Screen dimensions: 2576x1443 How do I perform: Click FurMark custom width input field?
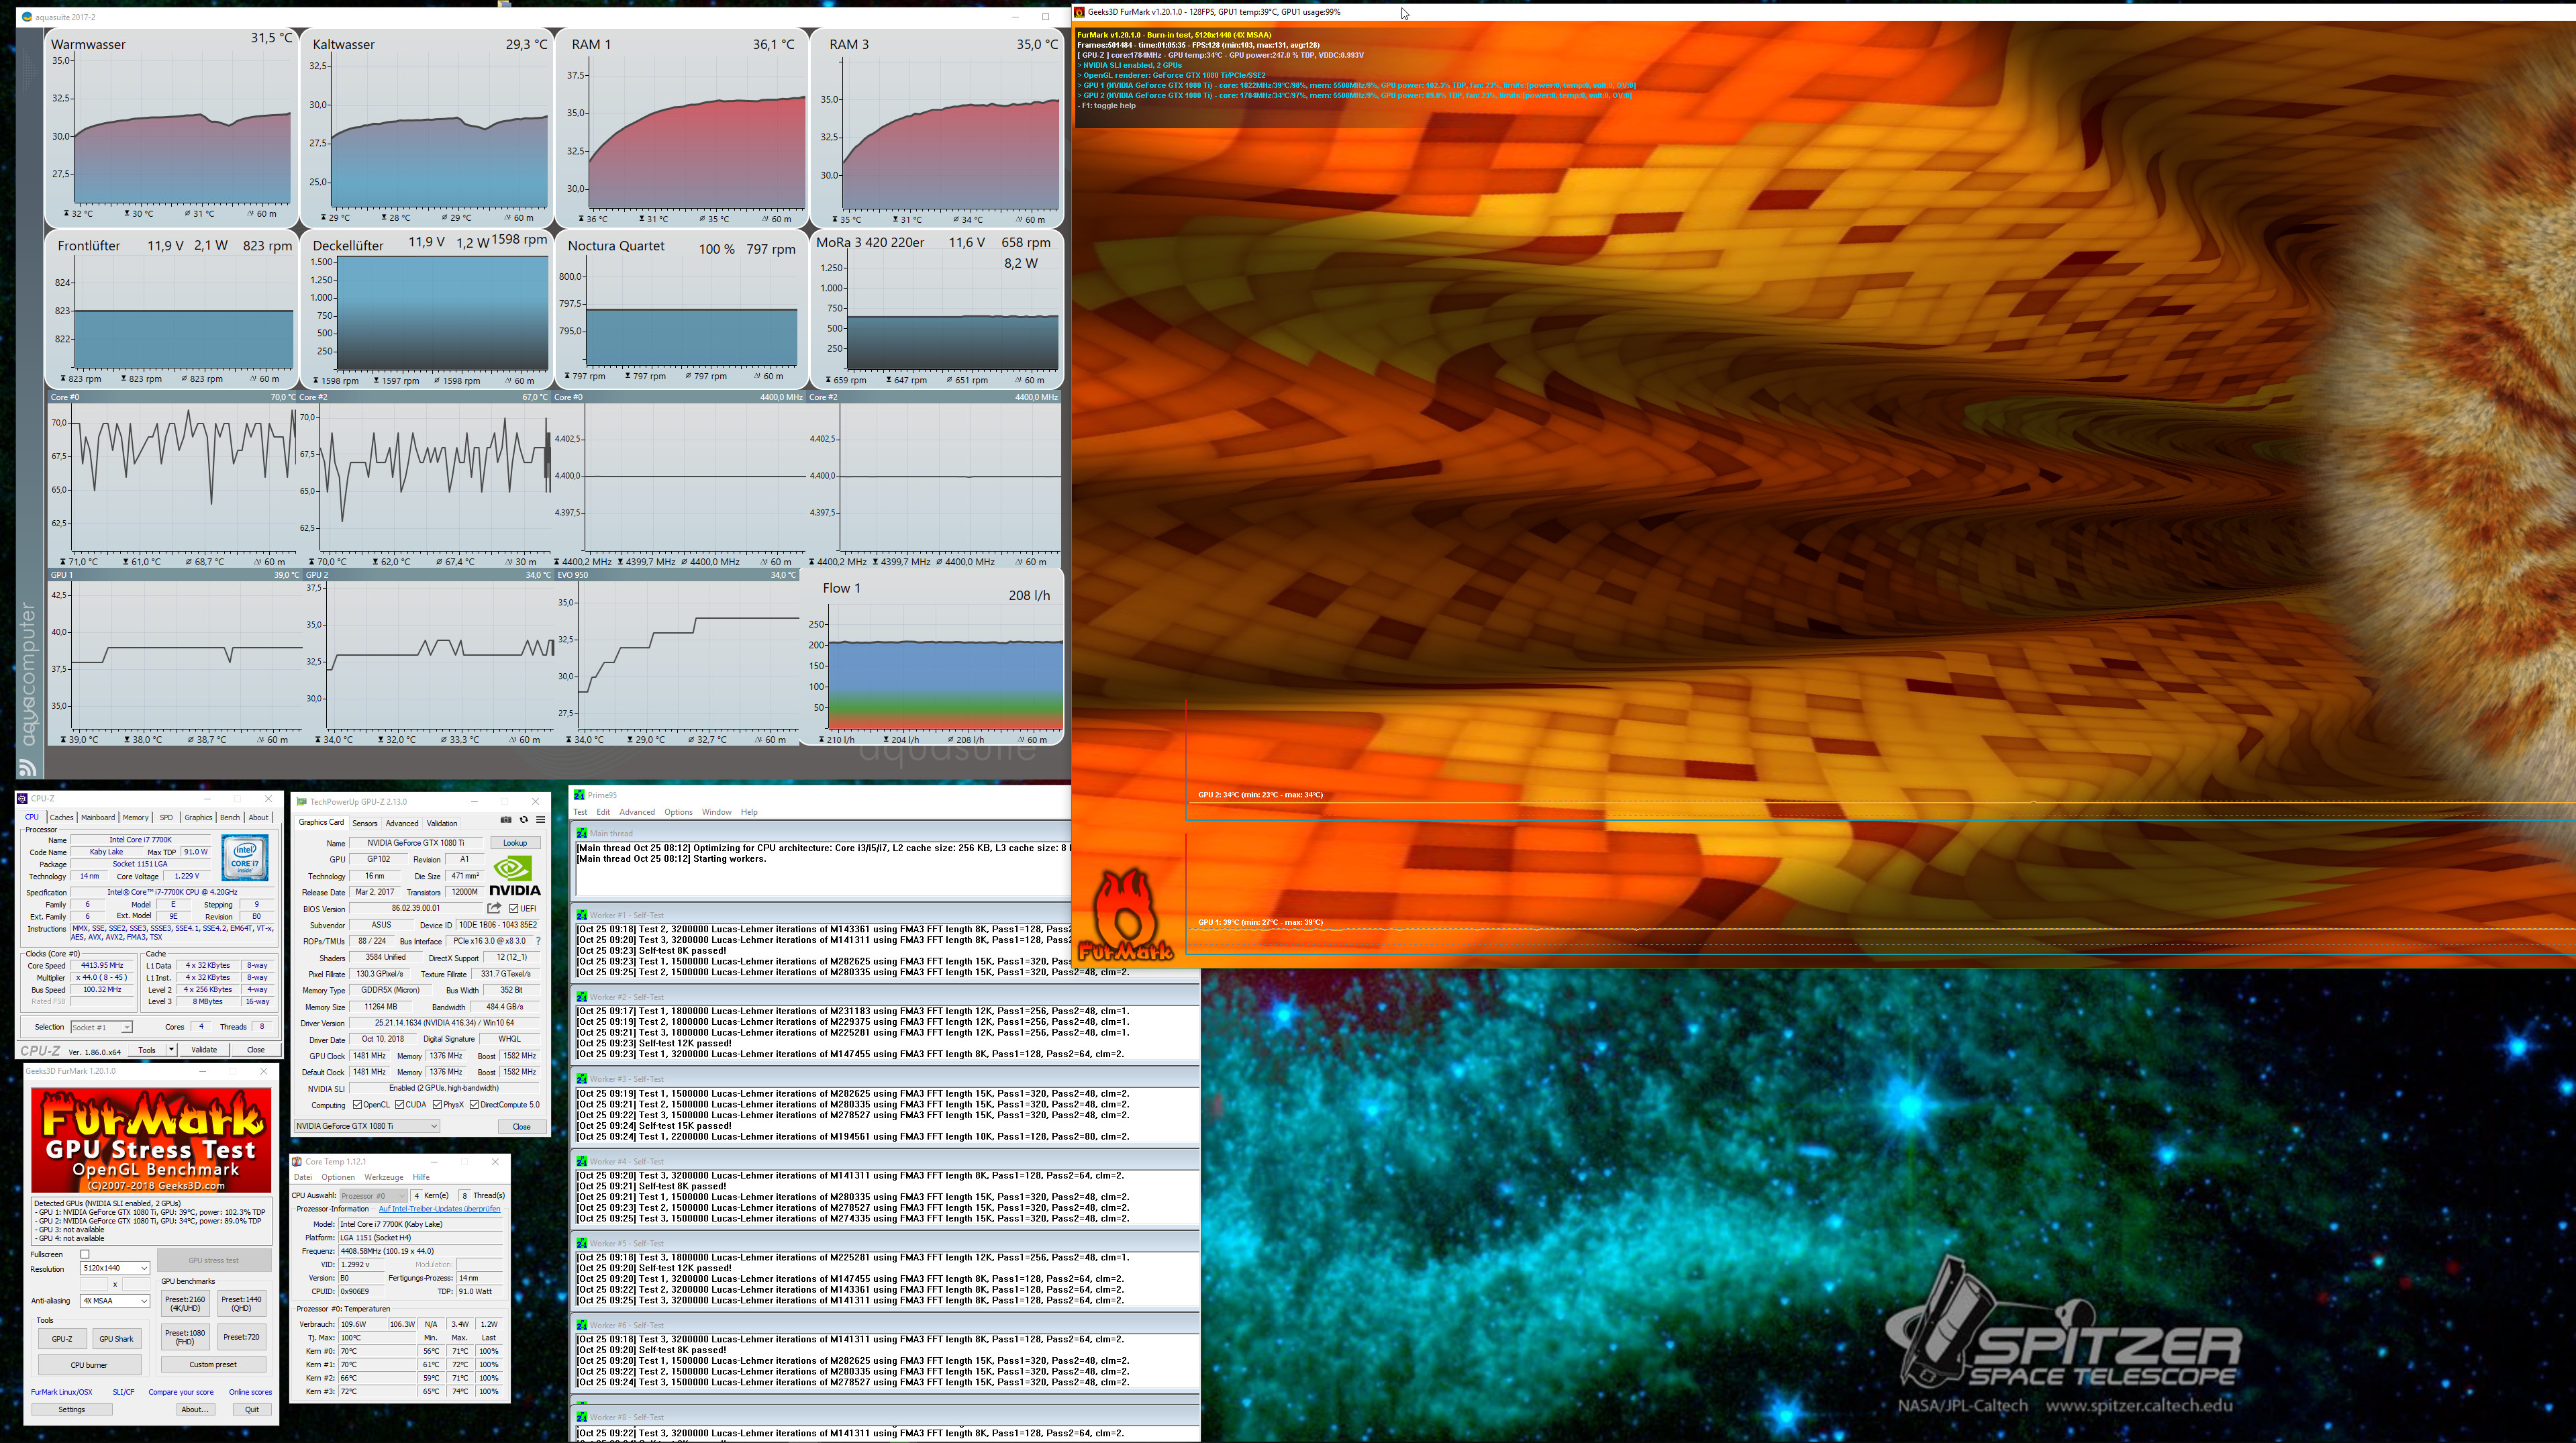pos(94,1284)
